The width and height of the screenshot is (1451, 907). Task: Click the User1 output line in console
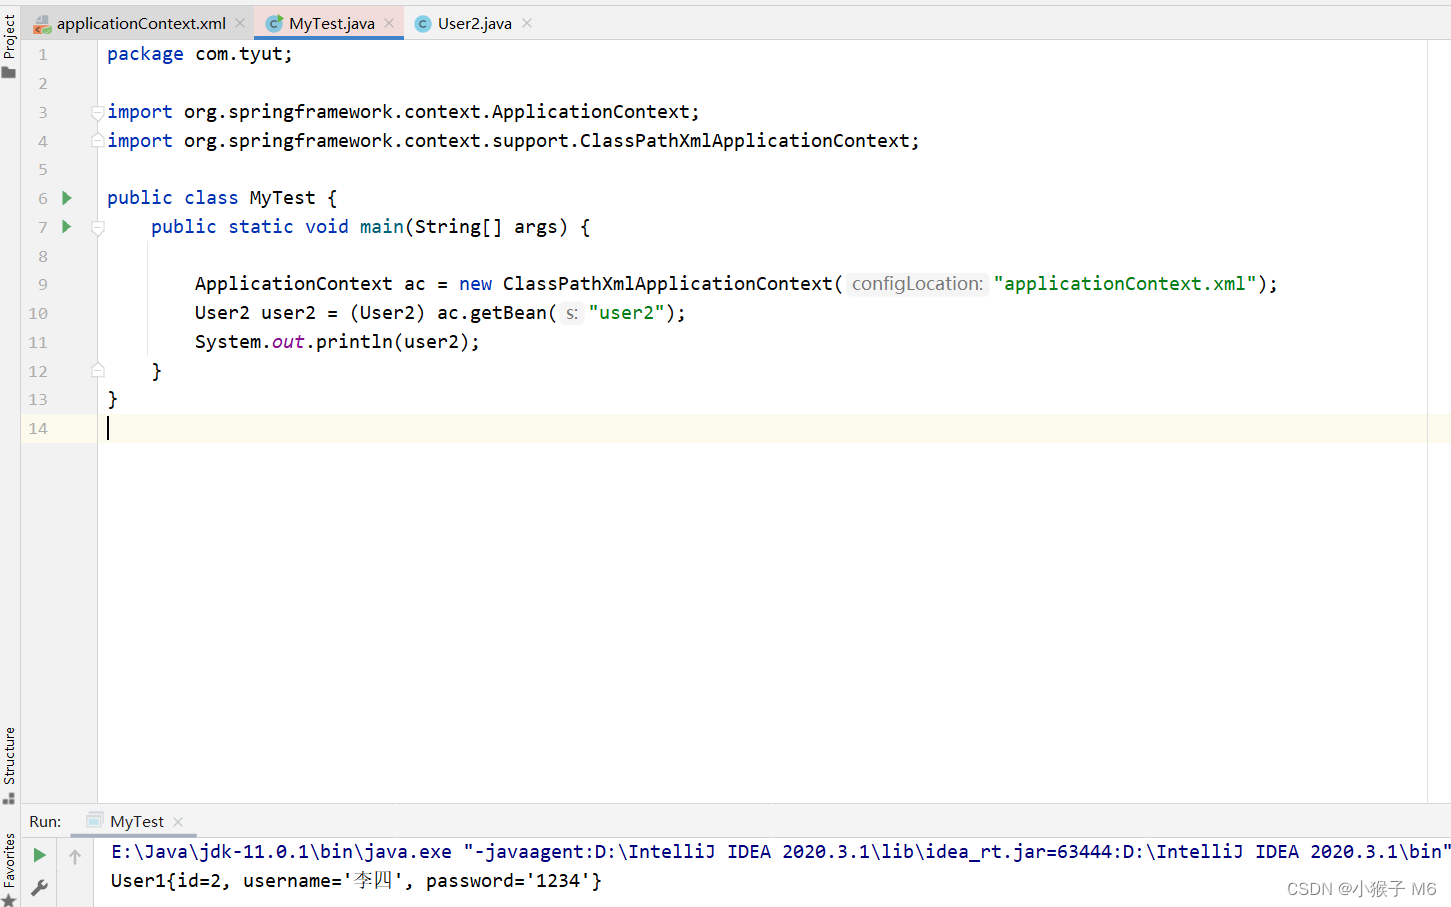[x=356, y=881]
